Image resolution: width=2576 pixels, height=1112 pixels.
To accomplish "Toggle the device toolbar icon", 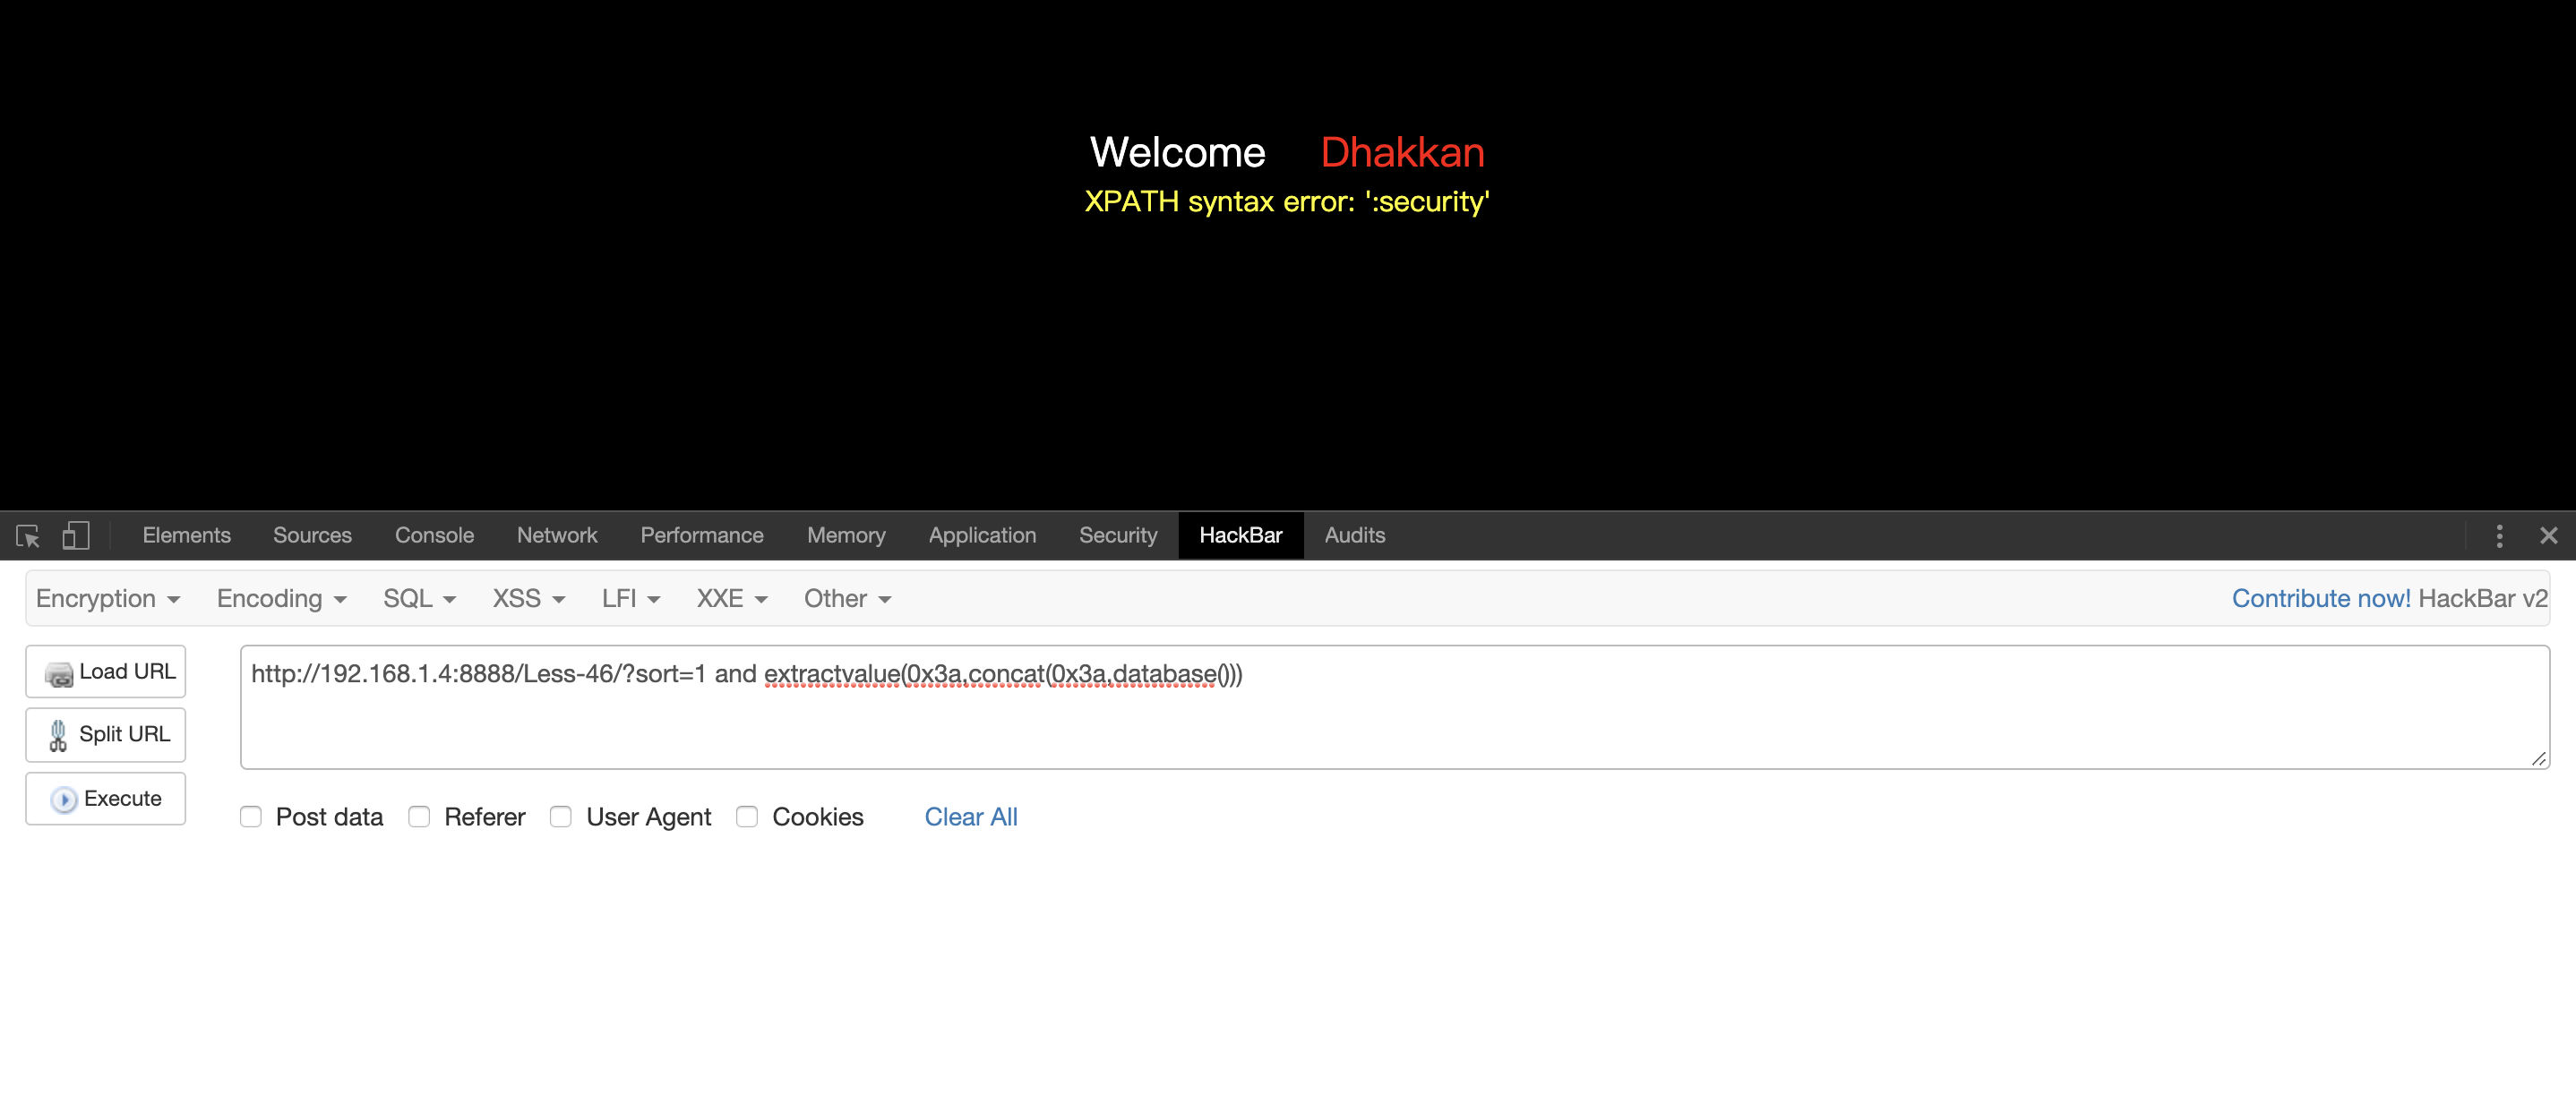I will point(76,536).
